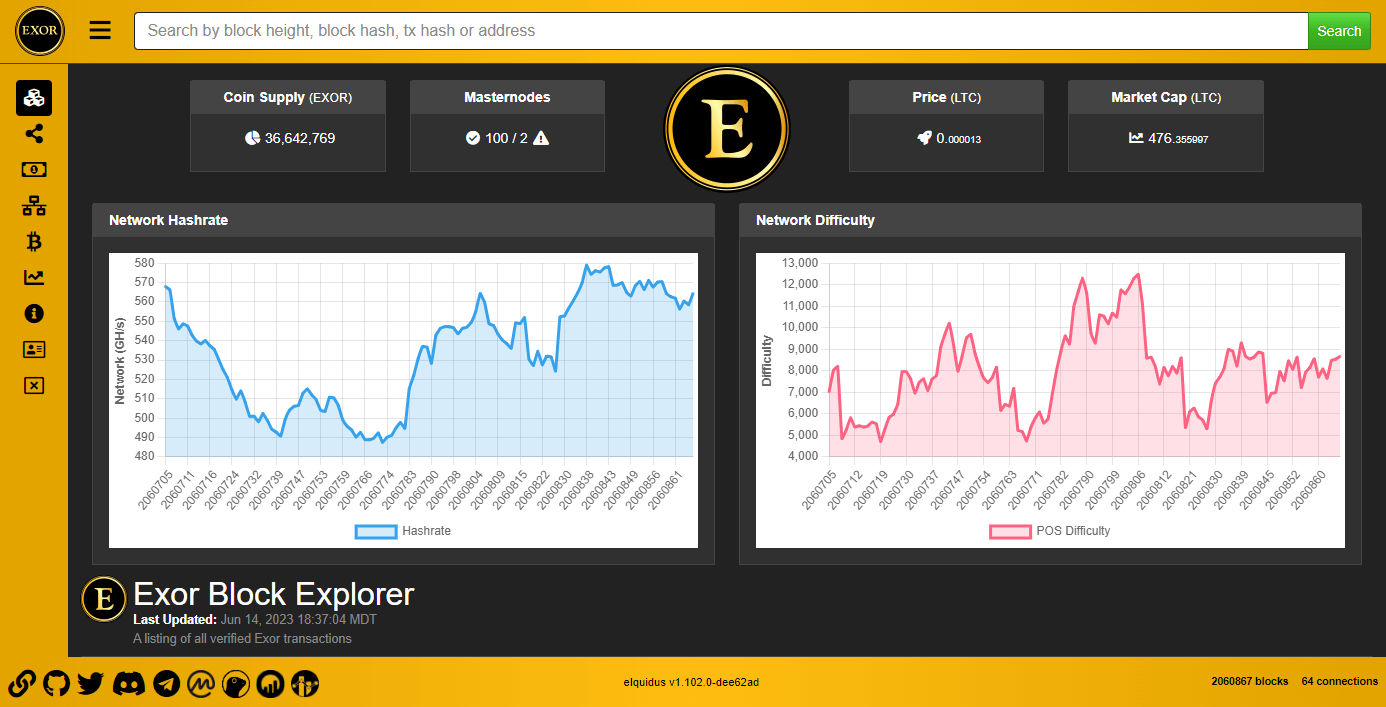The width and height of the screenshot is (1386, 707).
Task: Click the green Search button
Action: coord(1339,31)
